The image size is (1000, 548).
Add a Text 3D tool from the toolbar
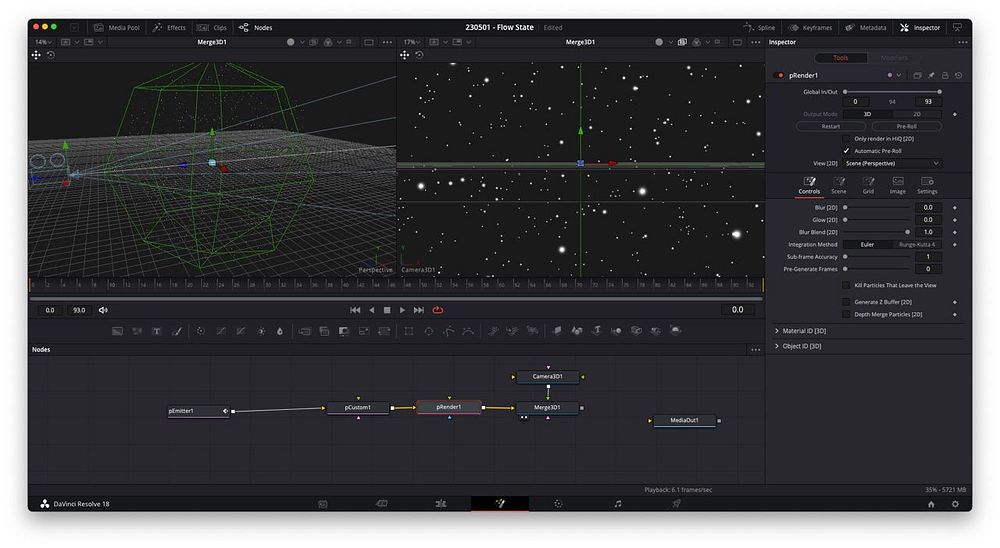596,331
